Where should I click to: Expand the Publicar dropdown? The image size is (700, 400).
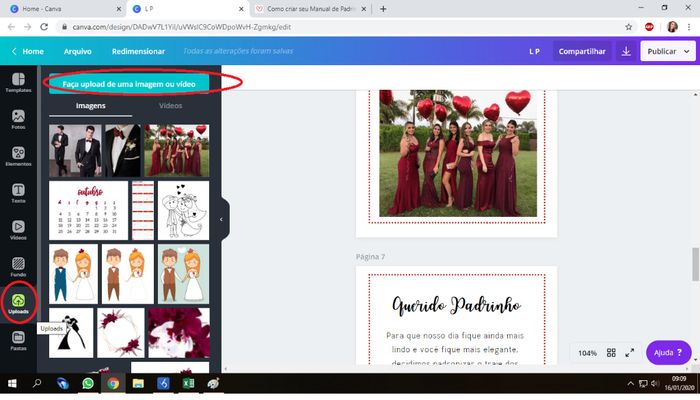[687, 51]
